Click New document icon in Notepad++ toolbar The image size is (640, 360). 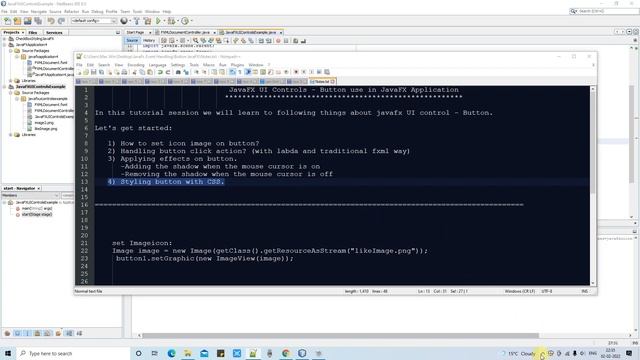pyautogui.click(x=79, y=72)
